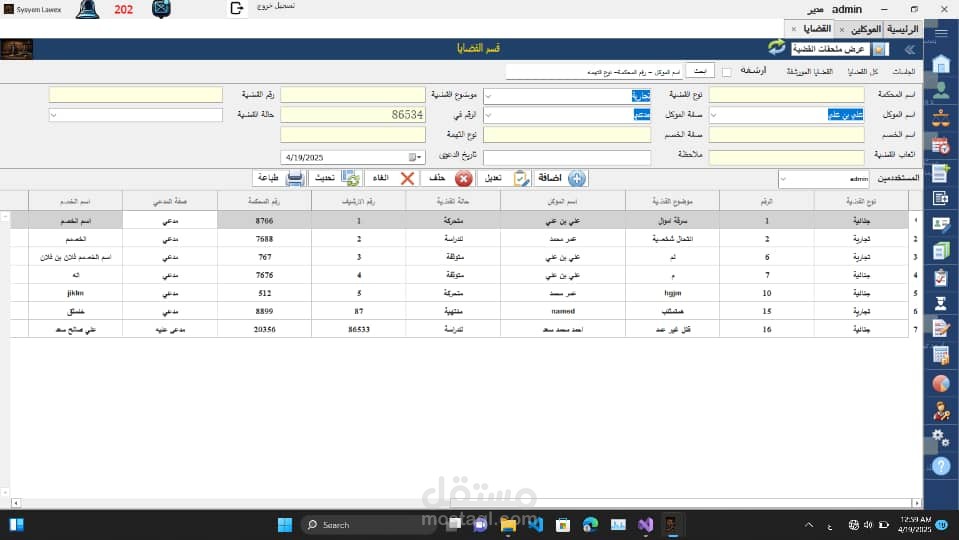959x540 pixels.
Task: Click the field containing 86534
Action: tap(353, 114)
